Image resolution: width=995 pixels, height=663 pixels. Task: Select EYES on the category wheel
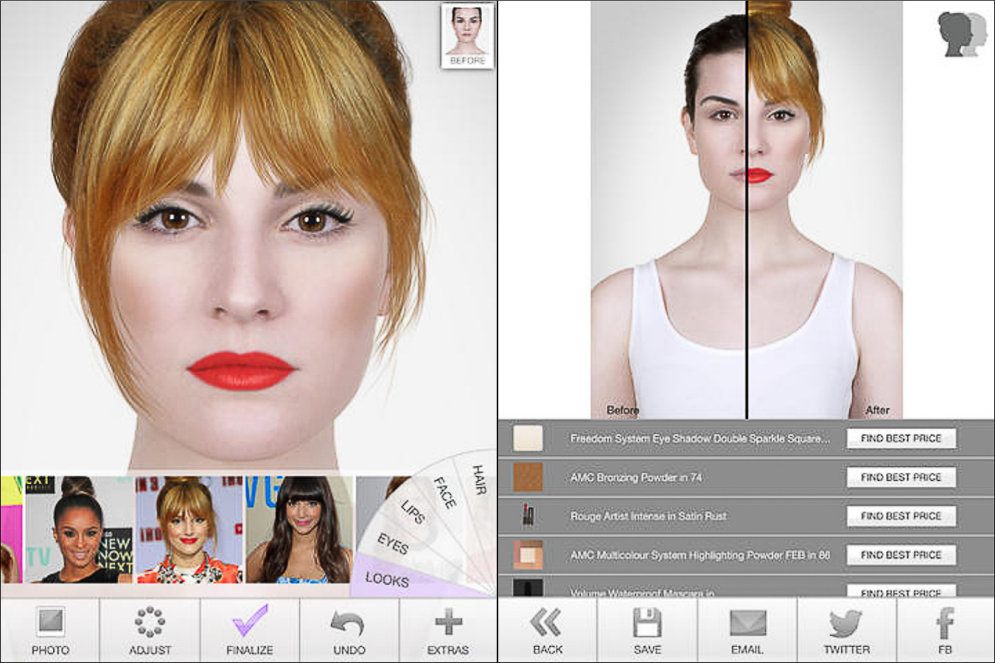393,544
